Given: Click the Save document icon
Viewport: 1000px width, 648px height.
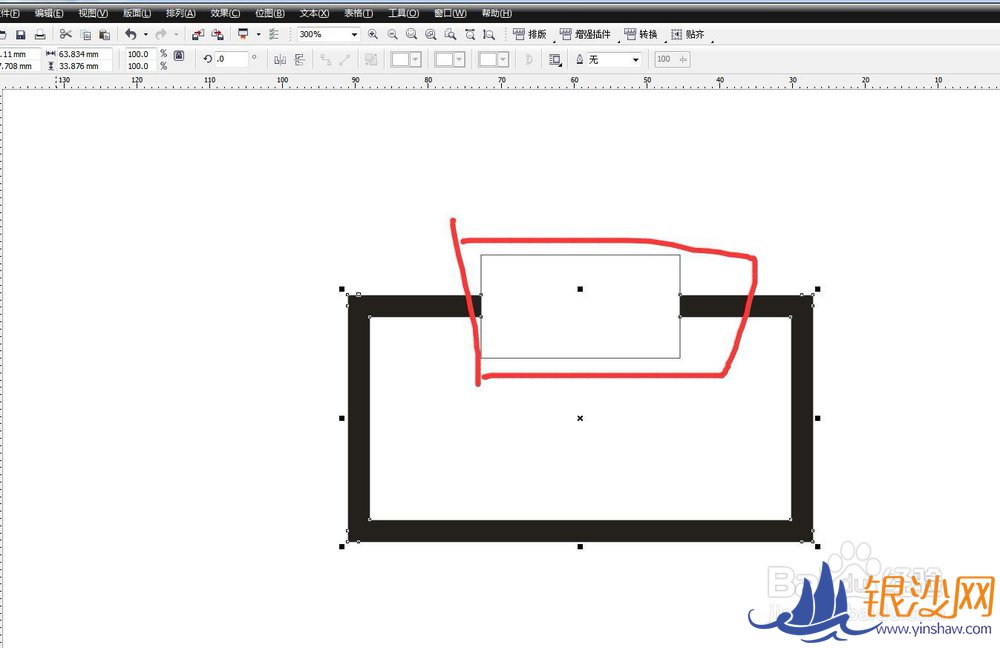Looking at the screenshot, I should coord(22,33).
